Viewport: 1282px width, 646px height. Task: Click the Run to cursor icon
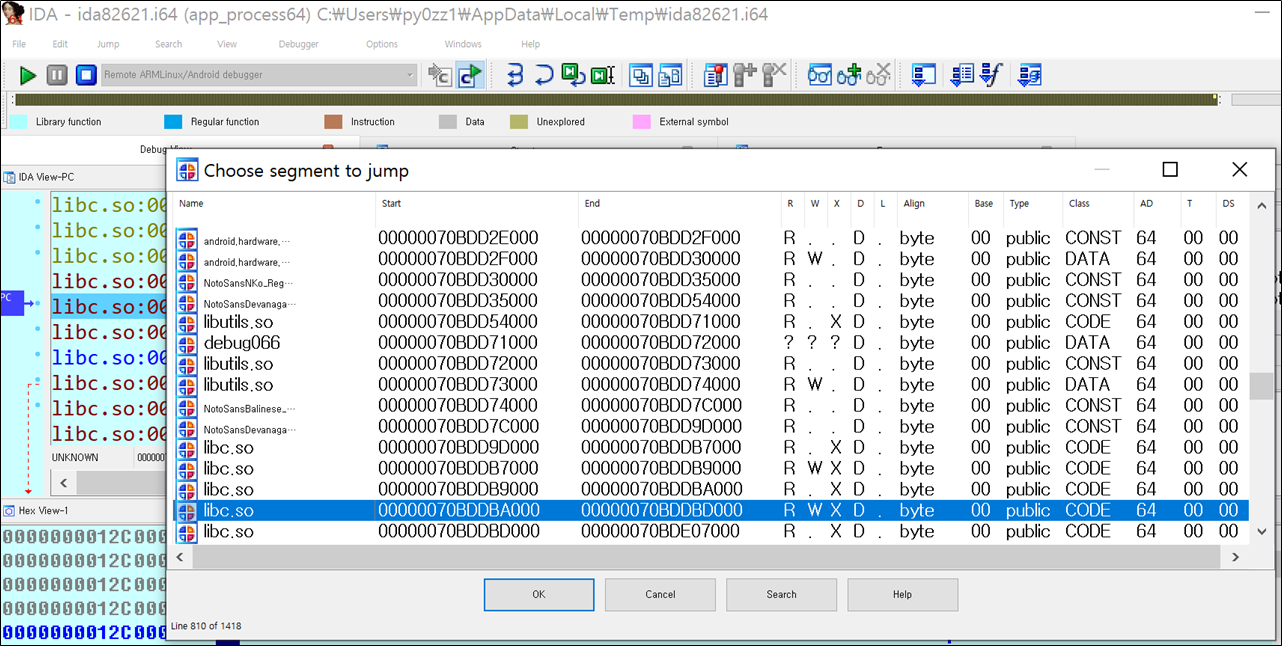pos(602,75)
